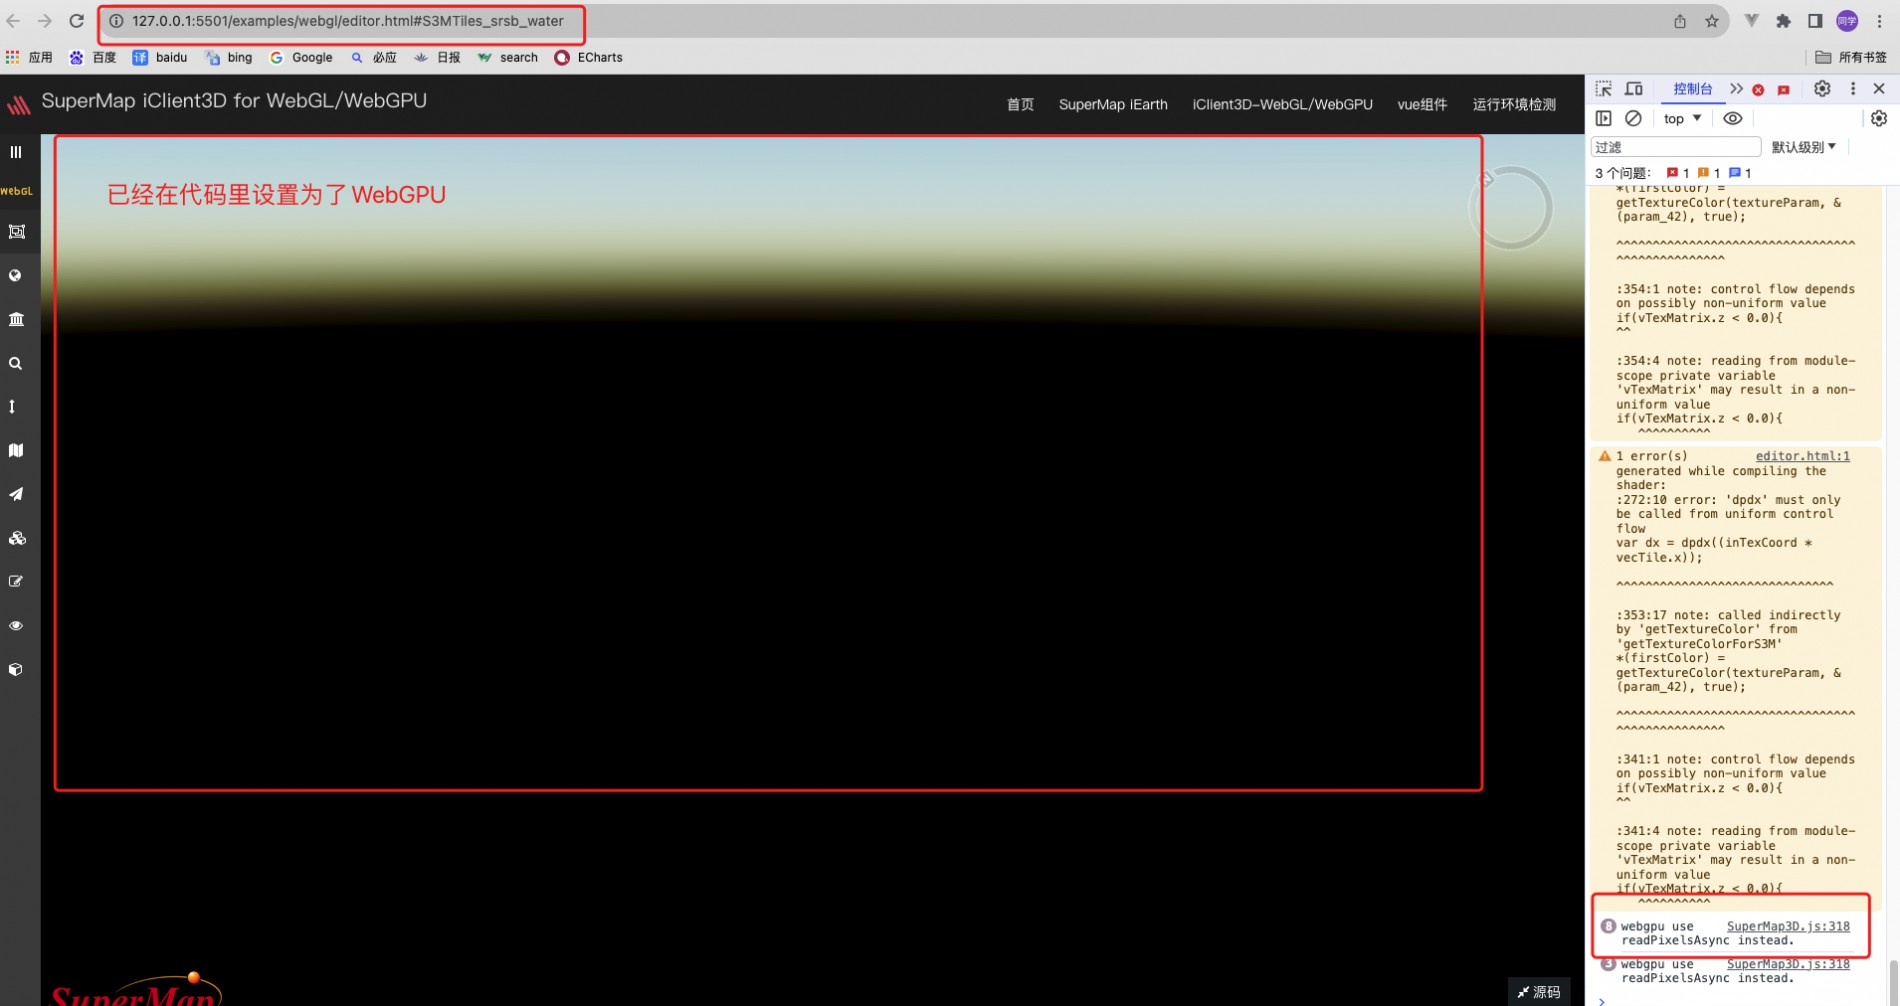The image size is (1900, 1006).
Task: Go forward with the browser forward arrow
Action: coord(44,21)
